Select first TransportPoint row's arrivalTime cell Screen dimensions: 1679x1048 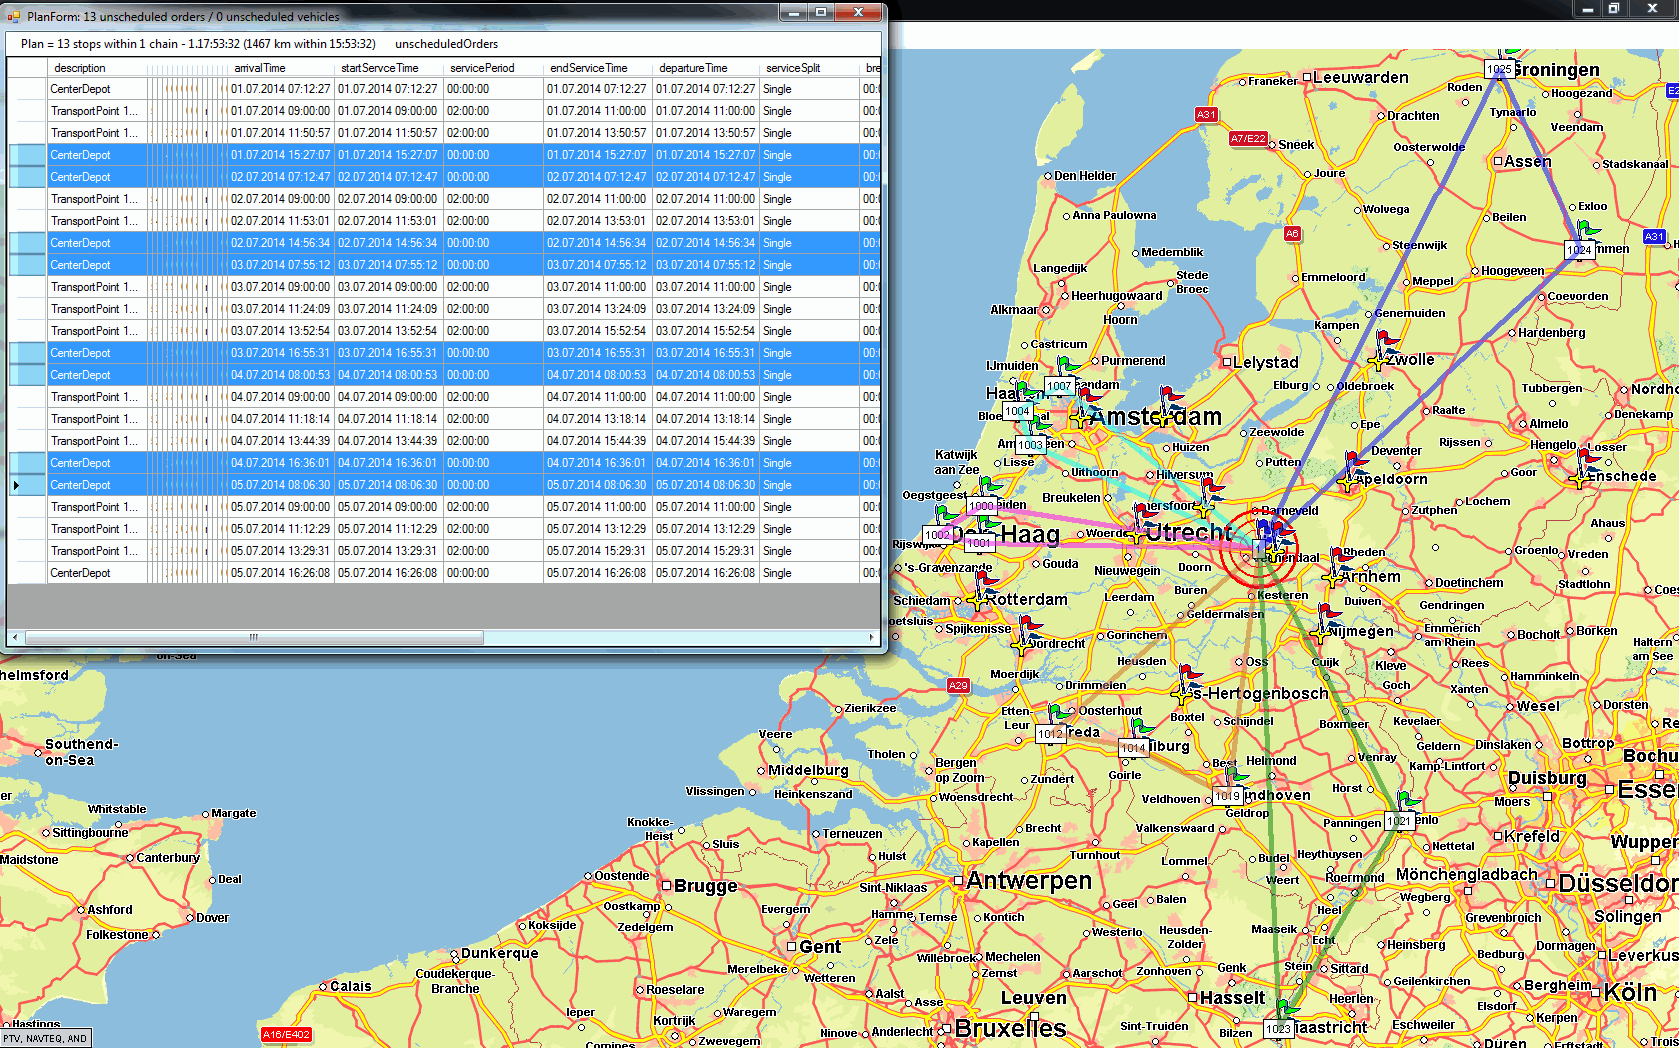coord(280,111)
